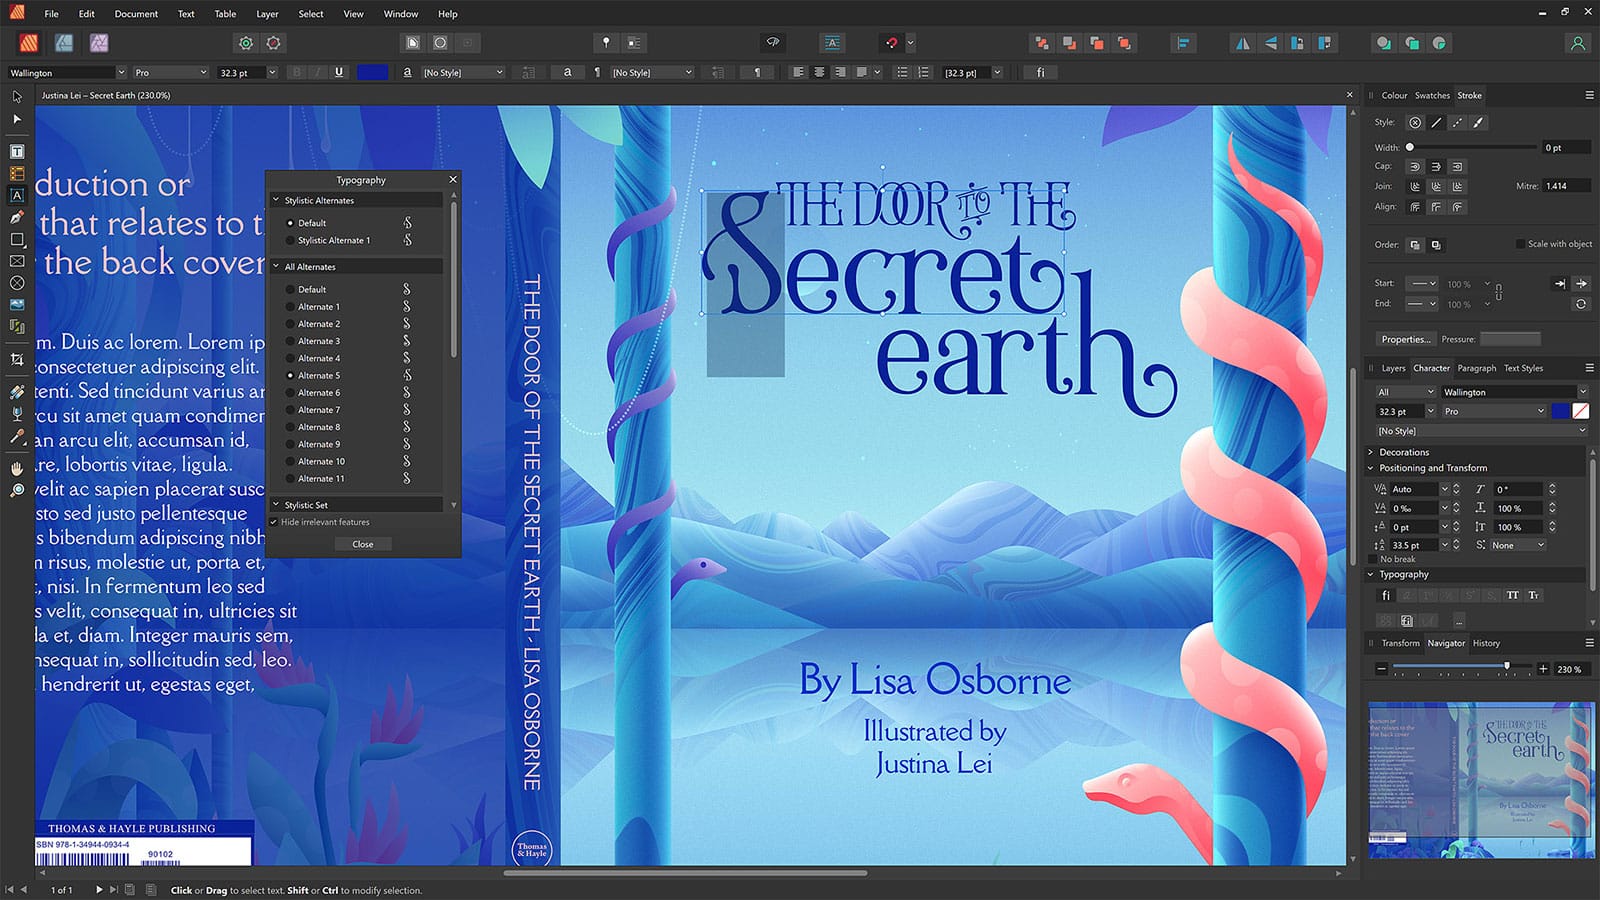Image resolution: width=1600 pixels, height=900 pixels.
Task: Close the Typography dialog with Close button
Action: click(x=363, y=544)
